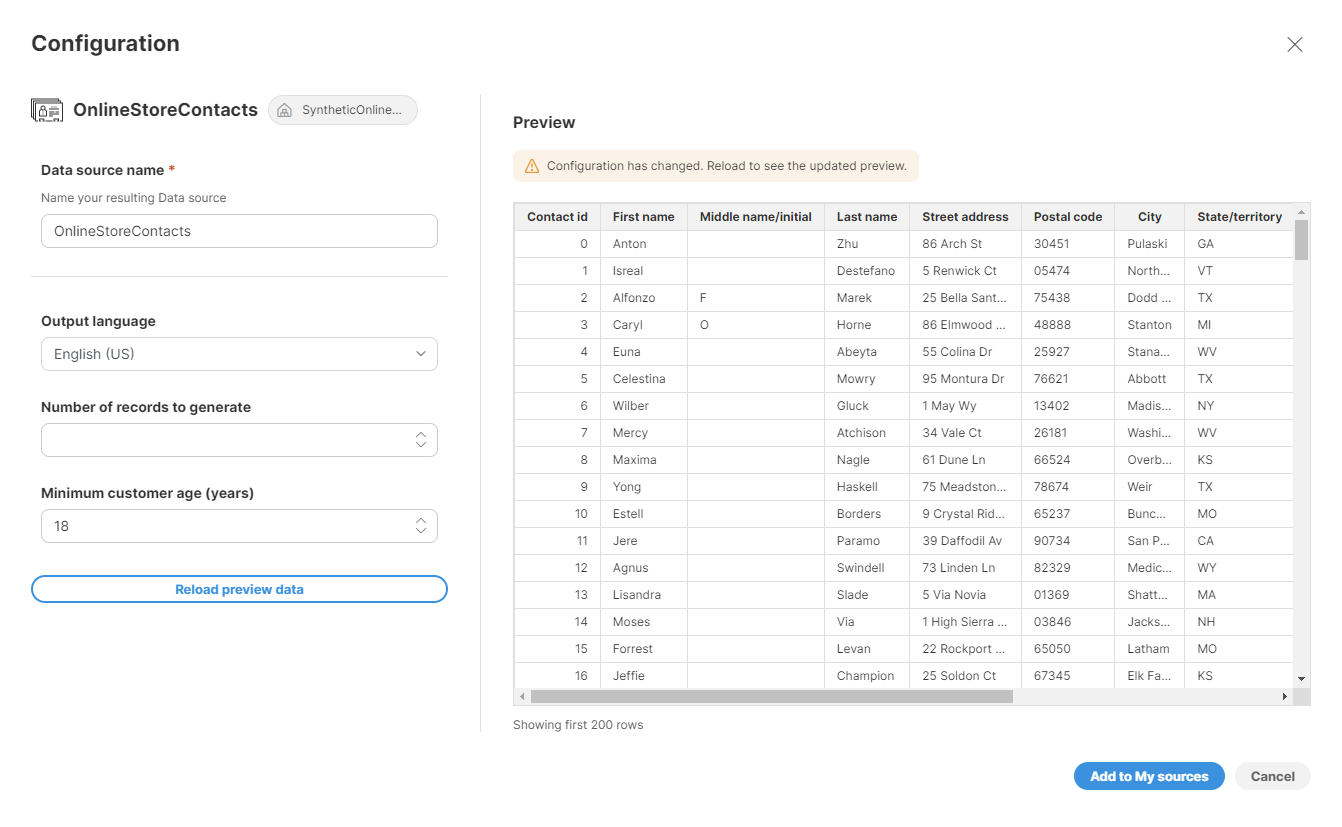The image size is (1342, 827).
Task: Cancel the configuration dialog
Action: pos(1272,776)
